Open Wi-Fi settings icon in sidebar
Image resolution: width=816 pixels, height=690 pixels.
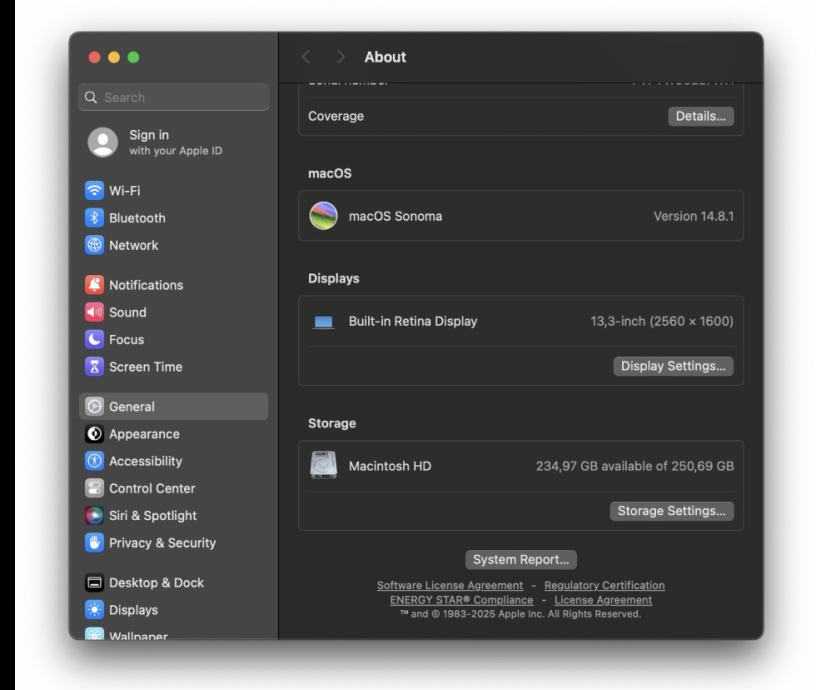pyautogui.click(x=94, y=190)
